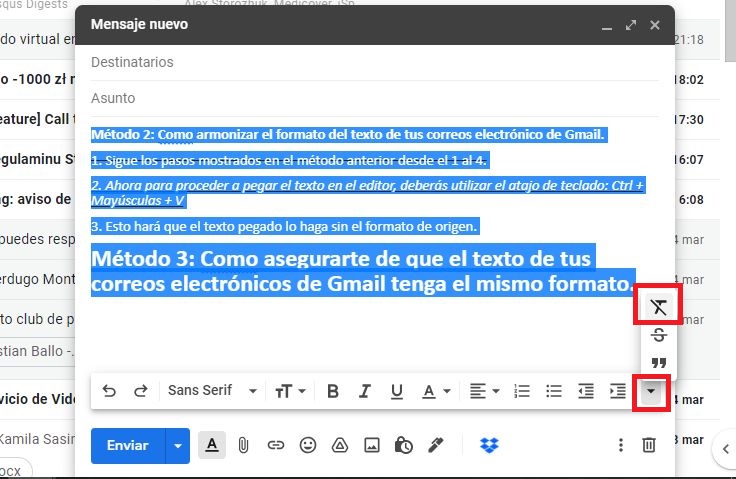Click the Destinatarios recipients field

[x=375, y=62]
